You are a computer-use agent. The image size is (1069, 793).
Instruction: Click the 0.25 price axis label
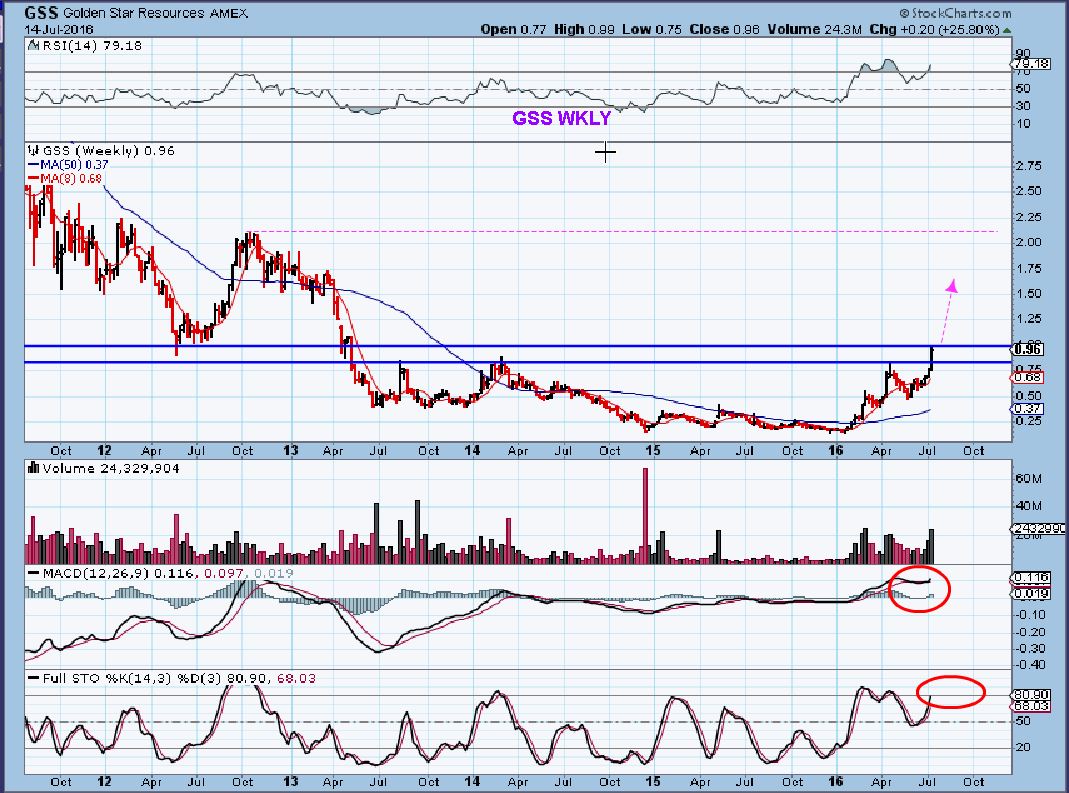point(1028,421)
